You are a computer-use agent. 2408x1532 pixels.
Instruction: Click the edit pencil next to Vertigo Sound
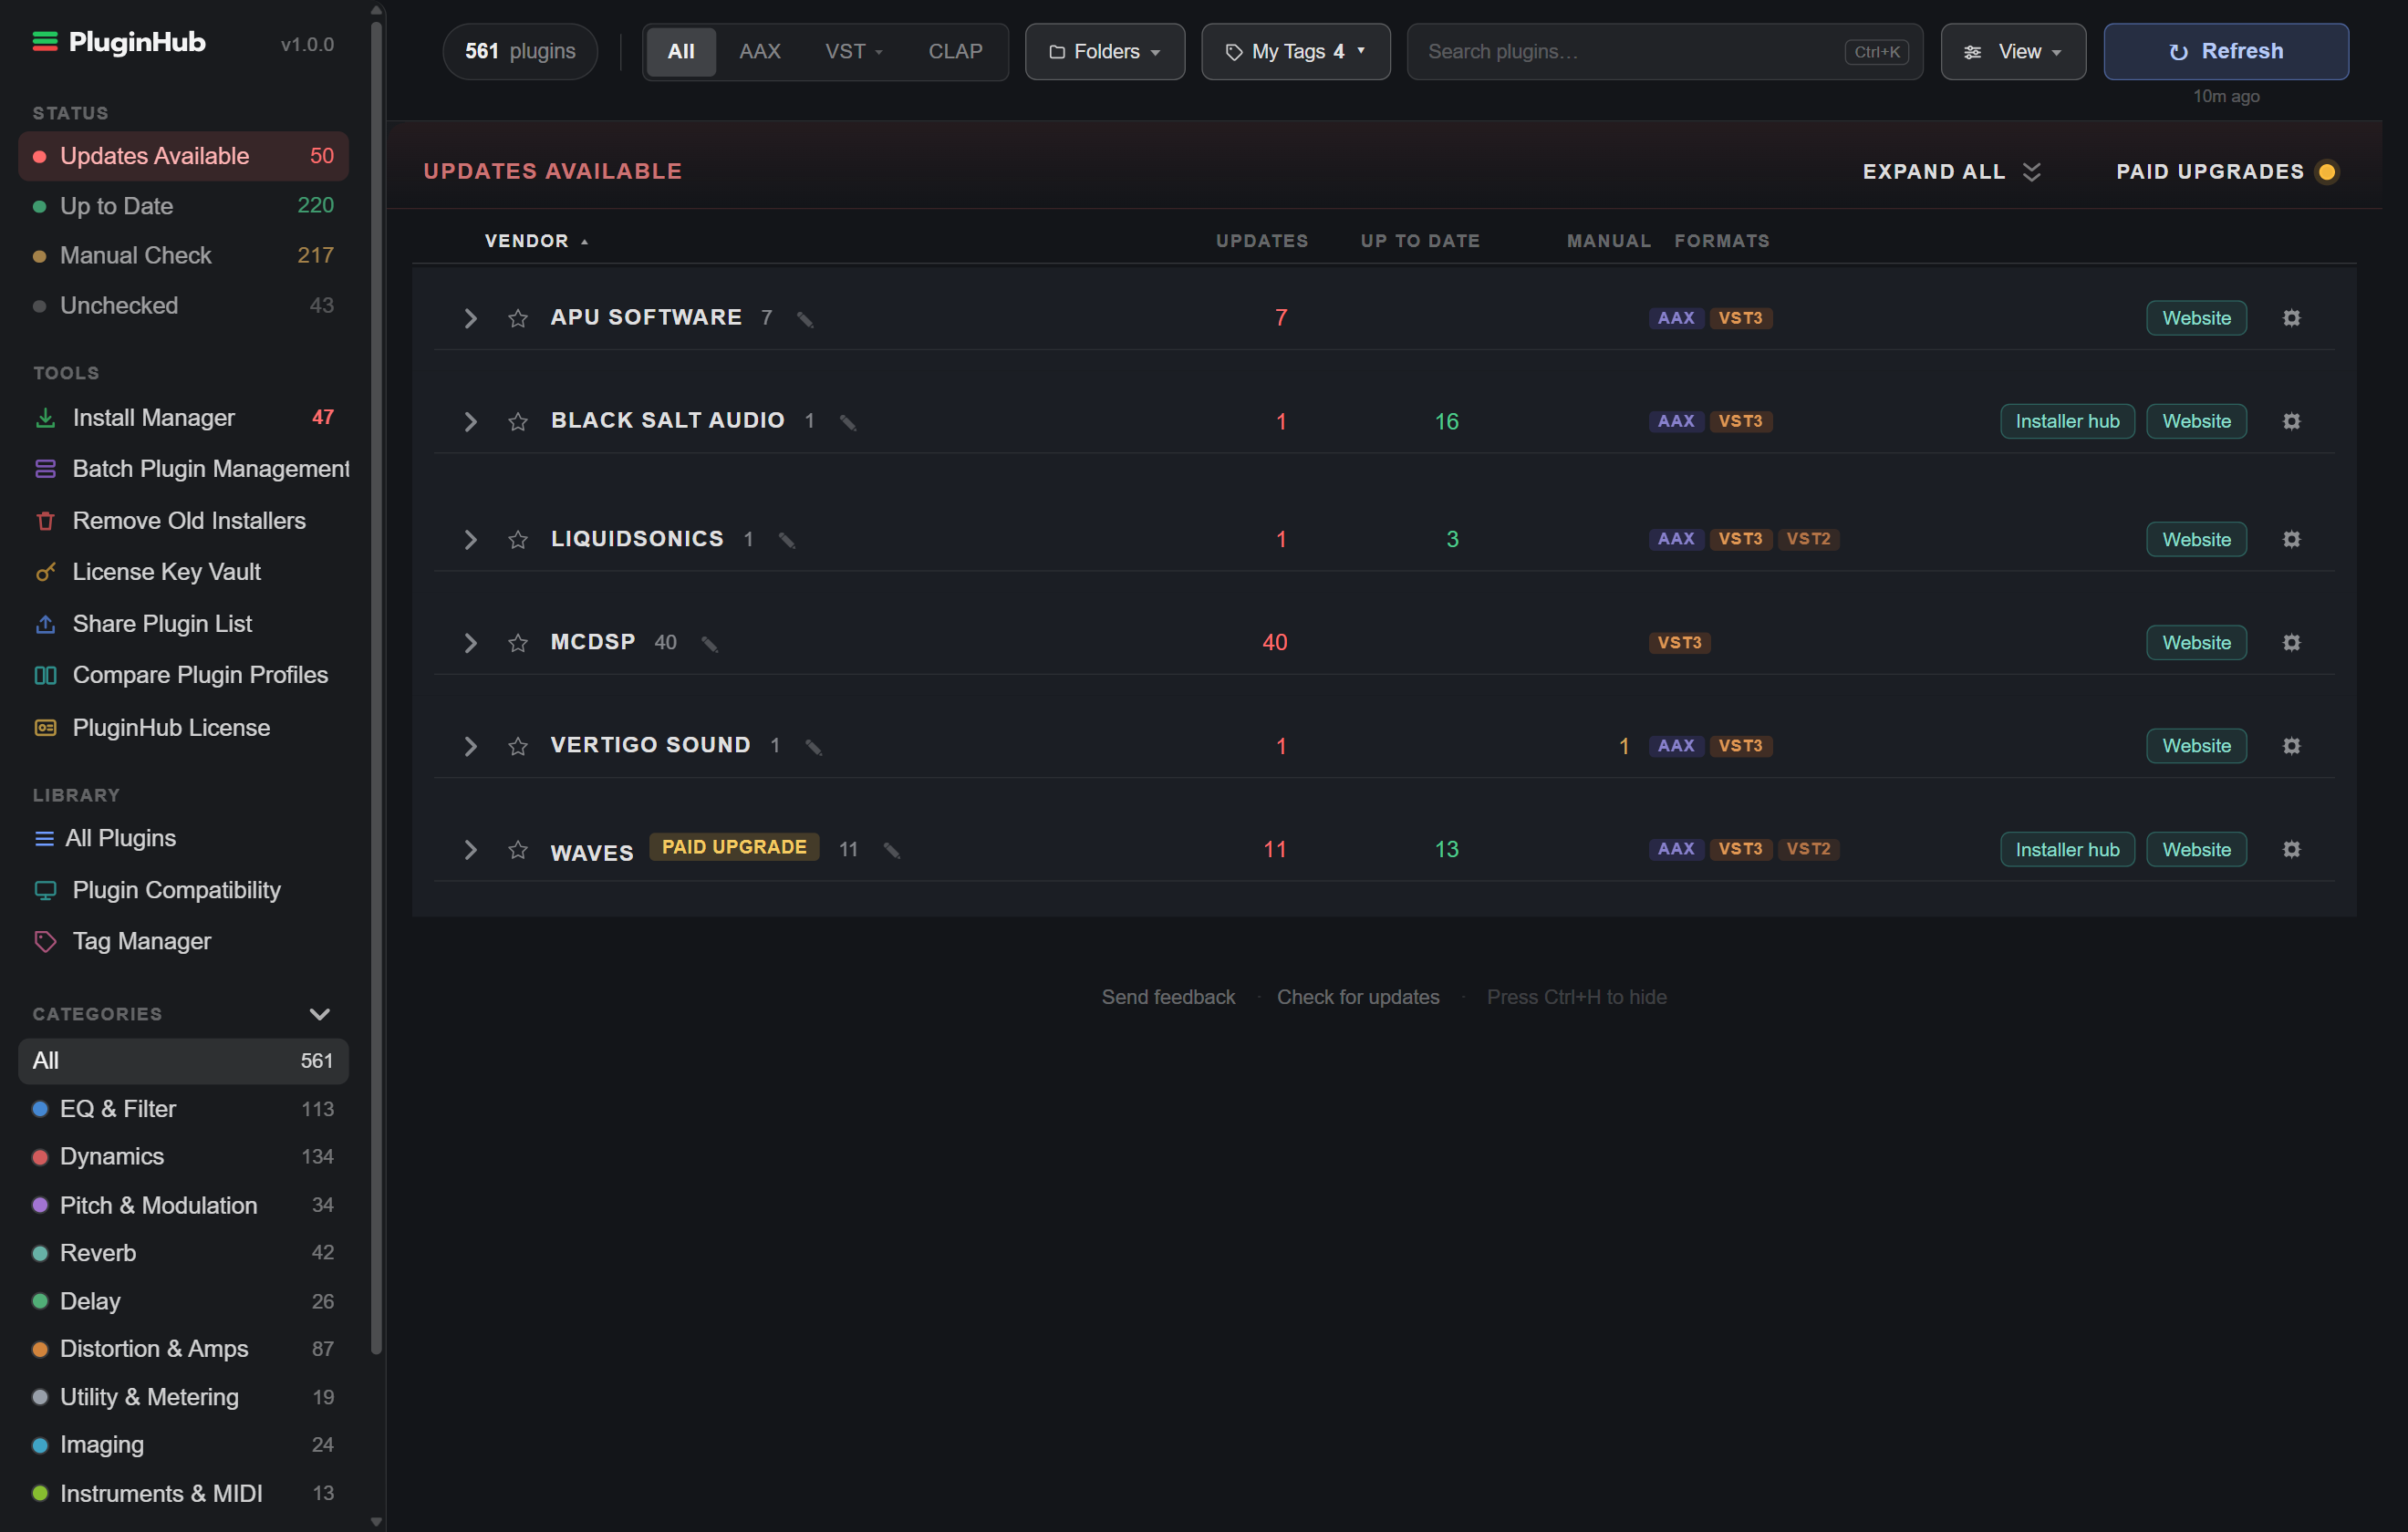tap(813, 747)
